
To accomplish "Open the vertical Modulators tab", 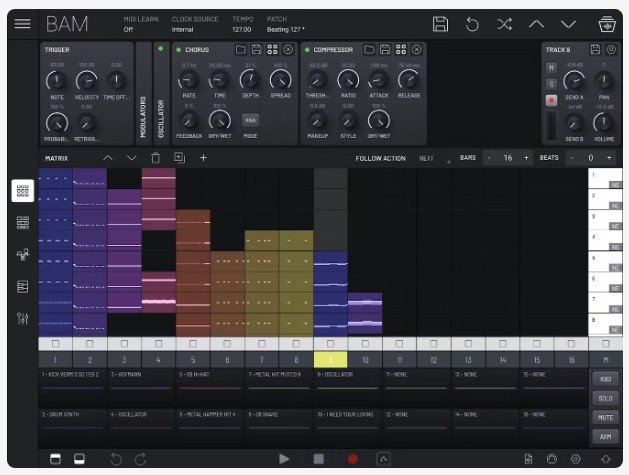I will pos(144,93).
